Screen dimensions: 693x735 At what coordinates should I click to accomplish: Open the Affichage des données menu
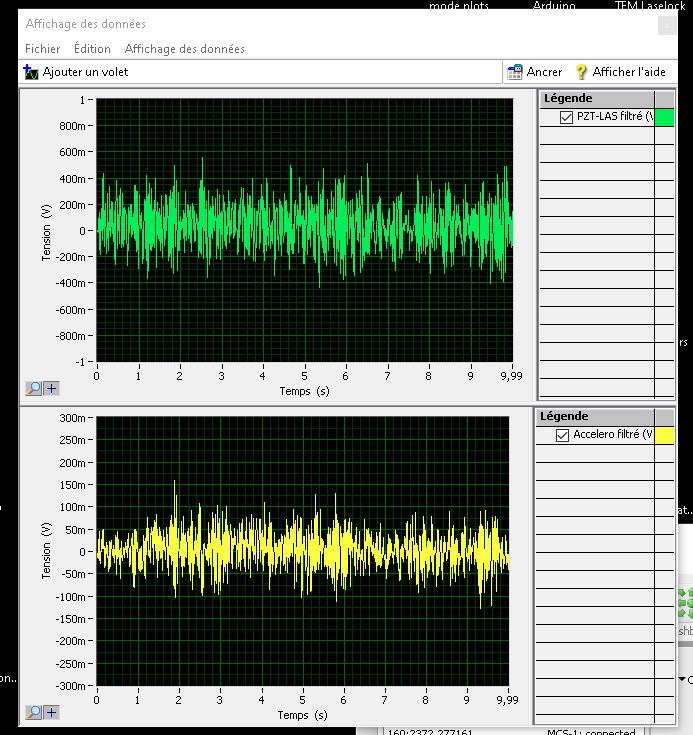point(184,49)
